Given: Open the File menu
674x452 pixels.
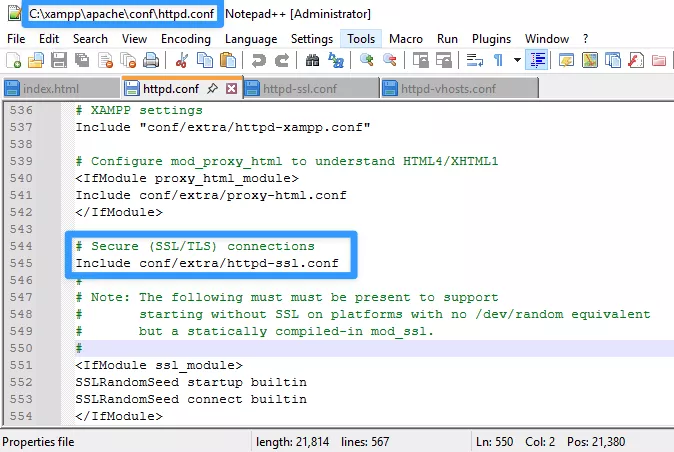Looking at the screenshot, I should pos(16,39).
